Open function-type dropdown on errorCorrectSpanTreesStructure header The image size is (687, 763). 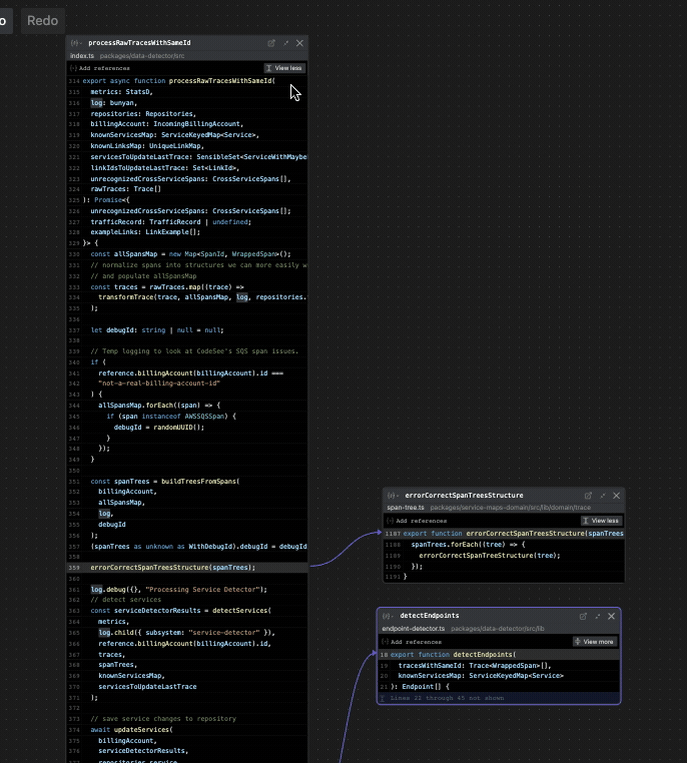coord(393,495)
